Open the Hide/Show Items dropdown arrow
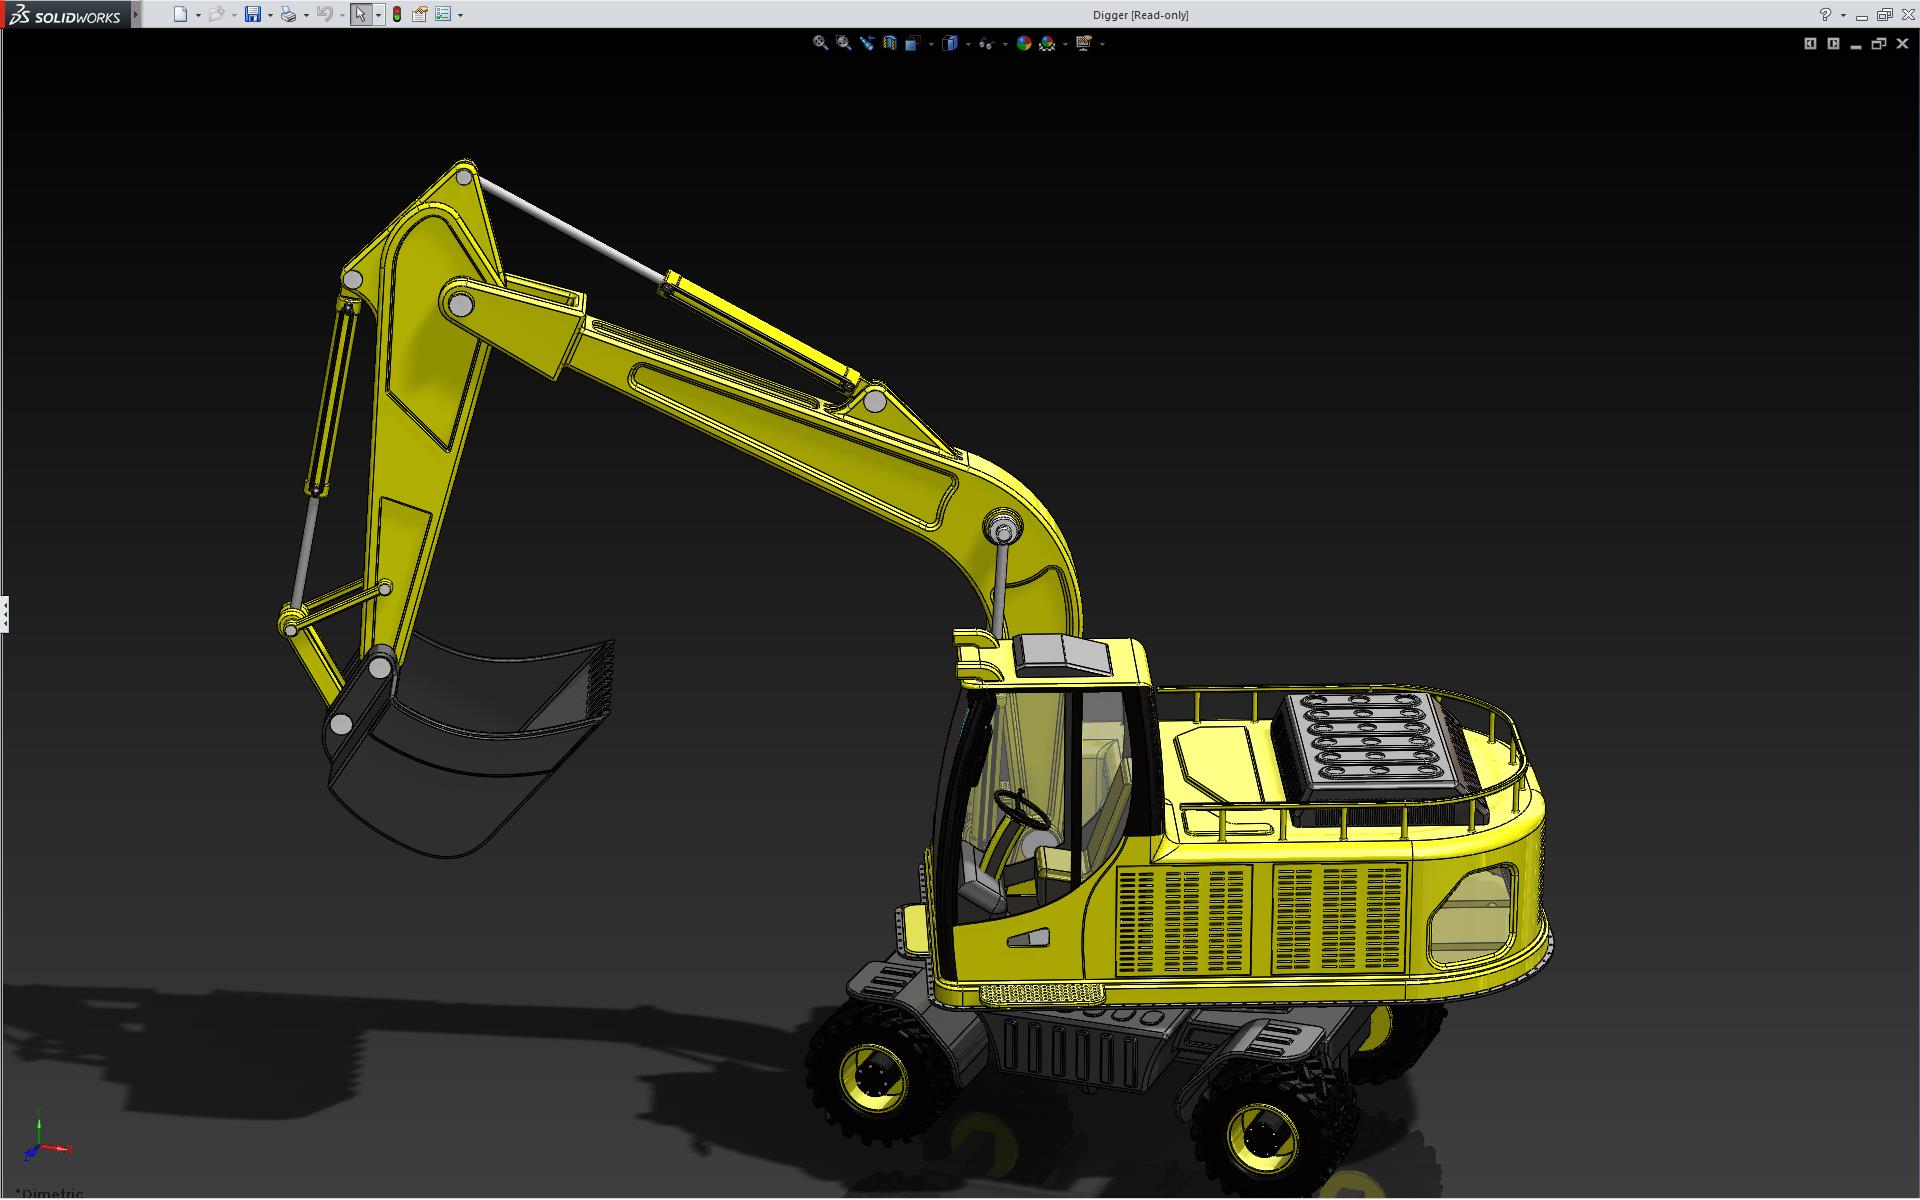The width and height of the screenshot is (1920, 1200). (x=1005, y=44)
